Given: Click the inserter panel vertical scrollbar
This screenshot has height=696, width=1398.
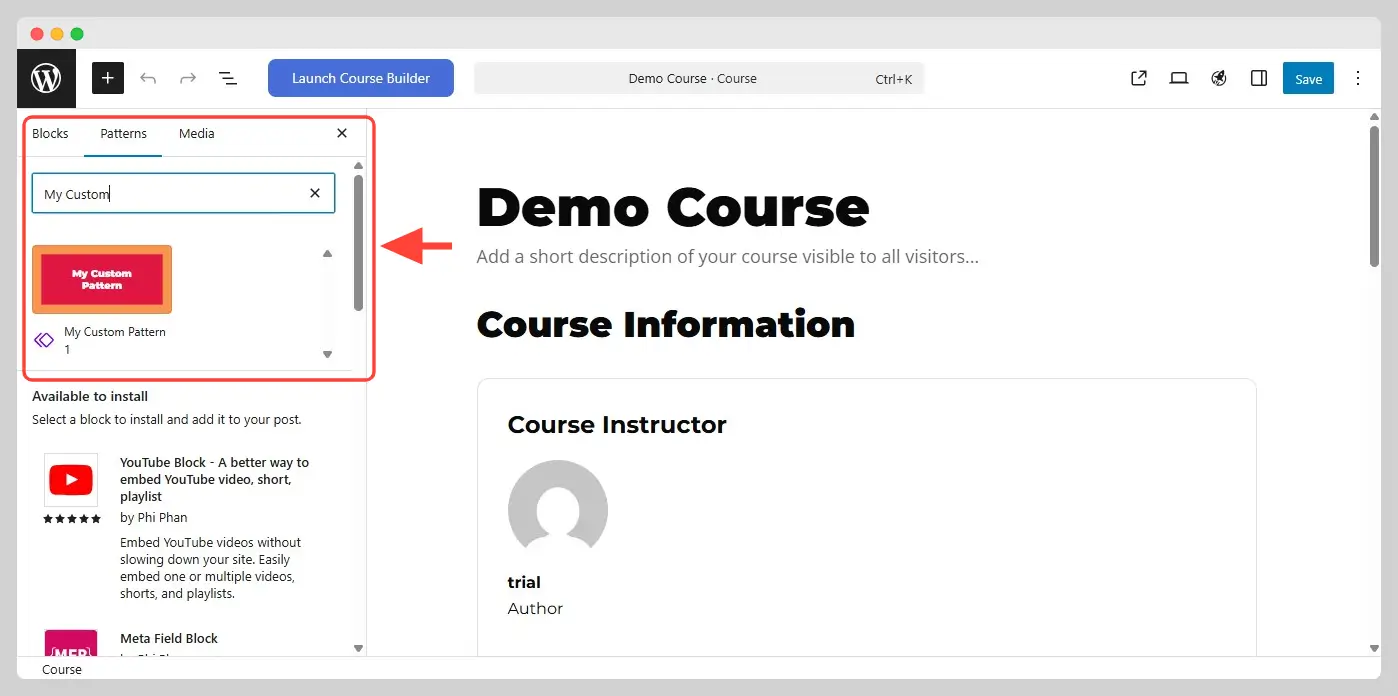Looking at the screenshot, I should tap(358, 243).
